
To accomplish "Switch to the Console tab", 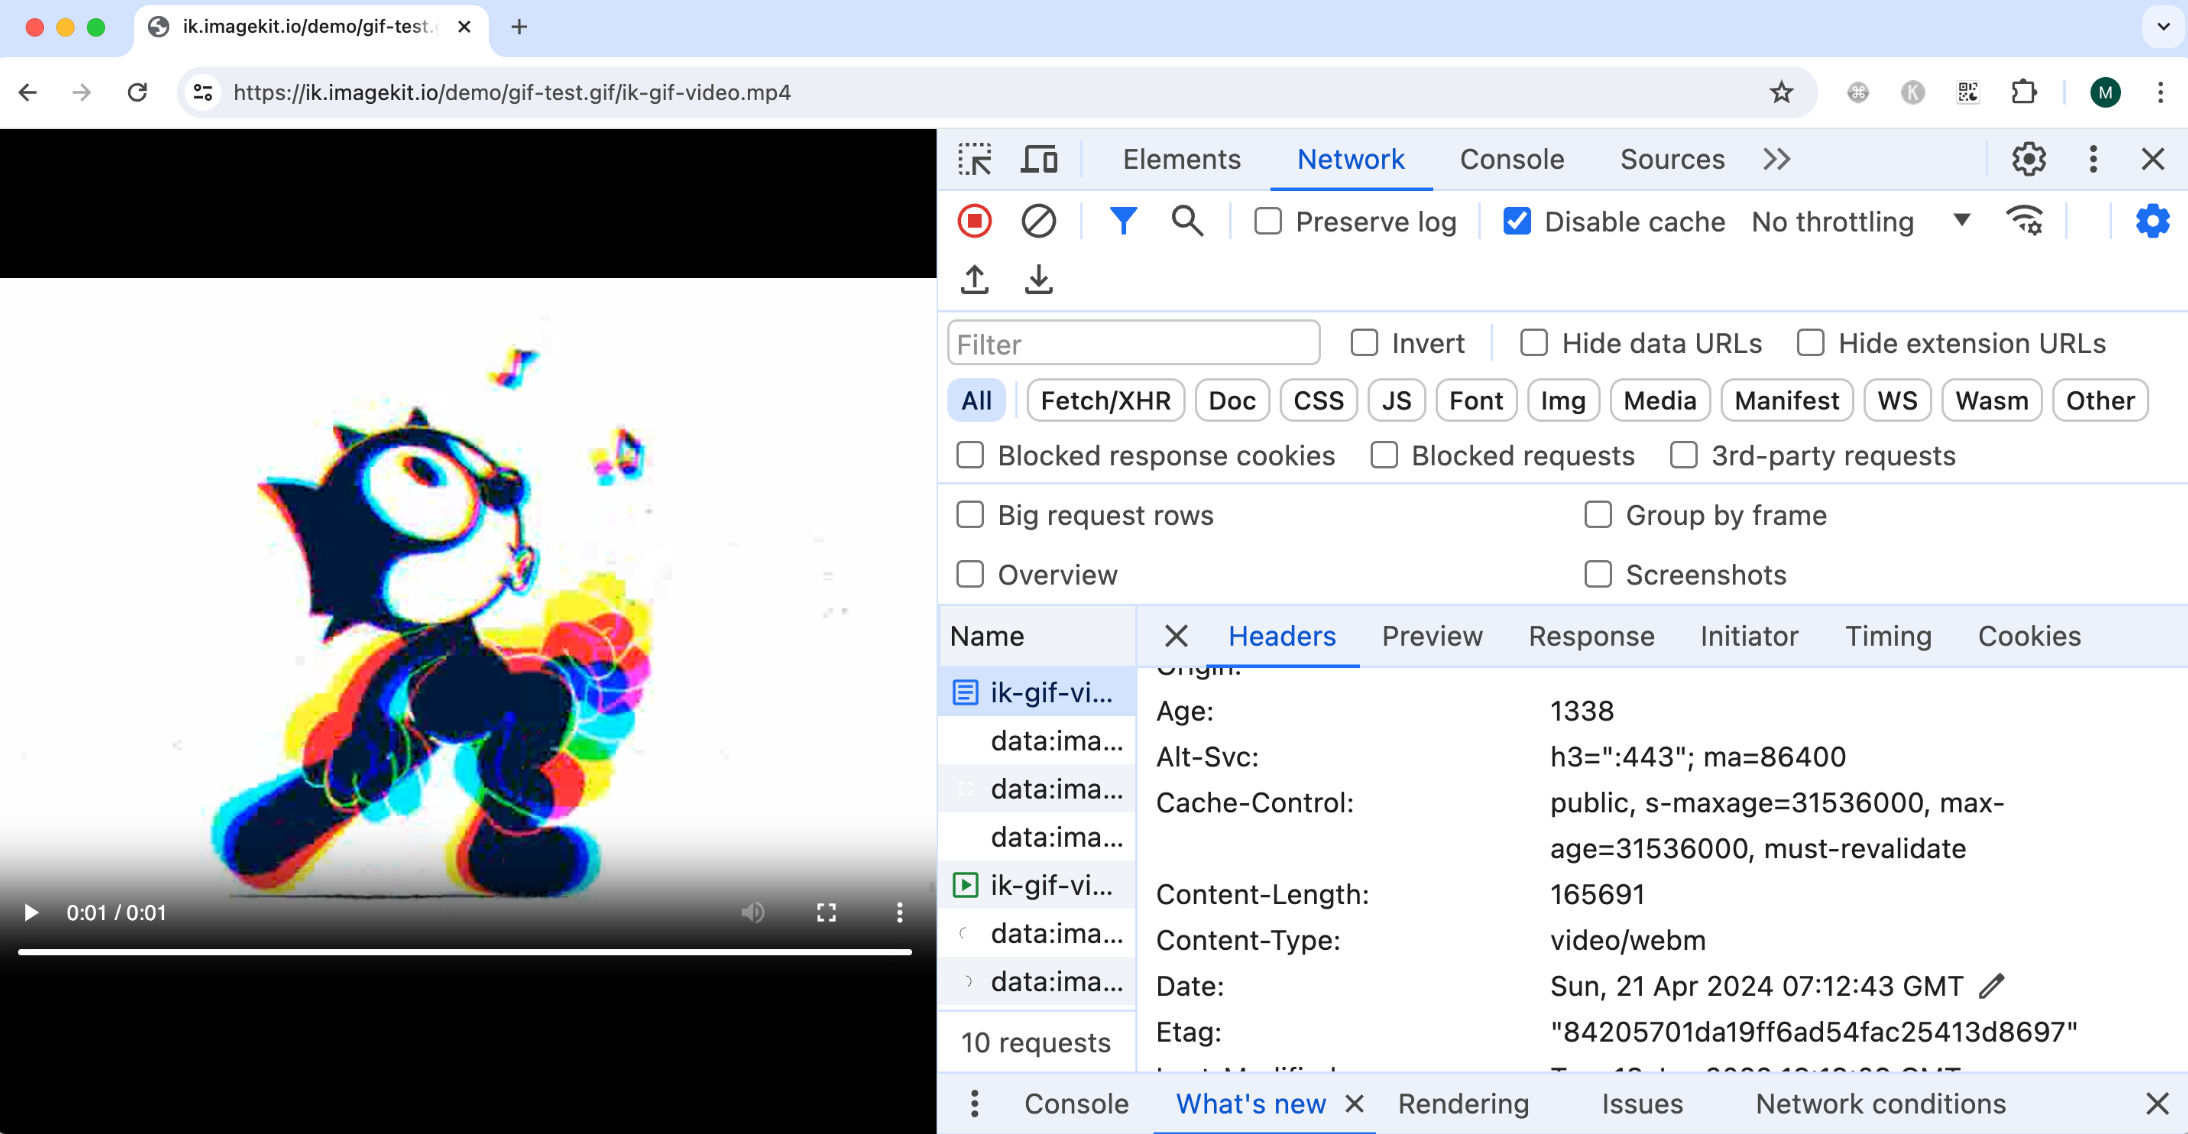I will point(1511,159).
